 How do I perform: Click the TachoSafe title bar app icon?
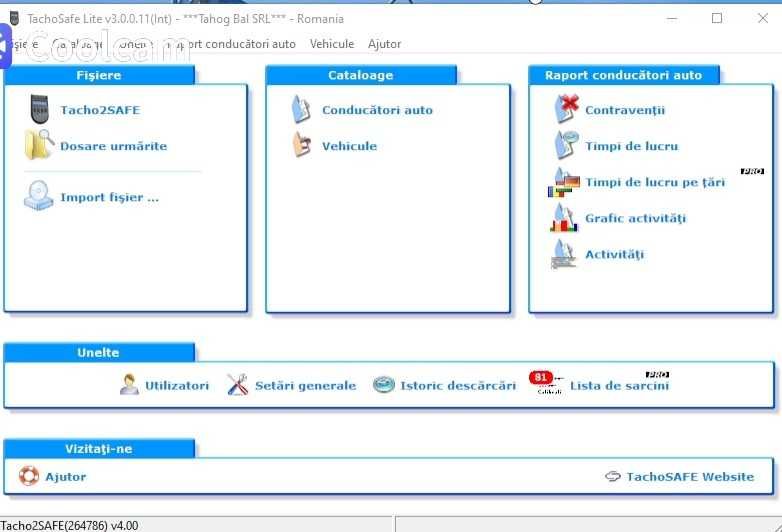pos(14,18)
